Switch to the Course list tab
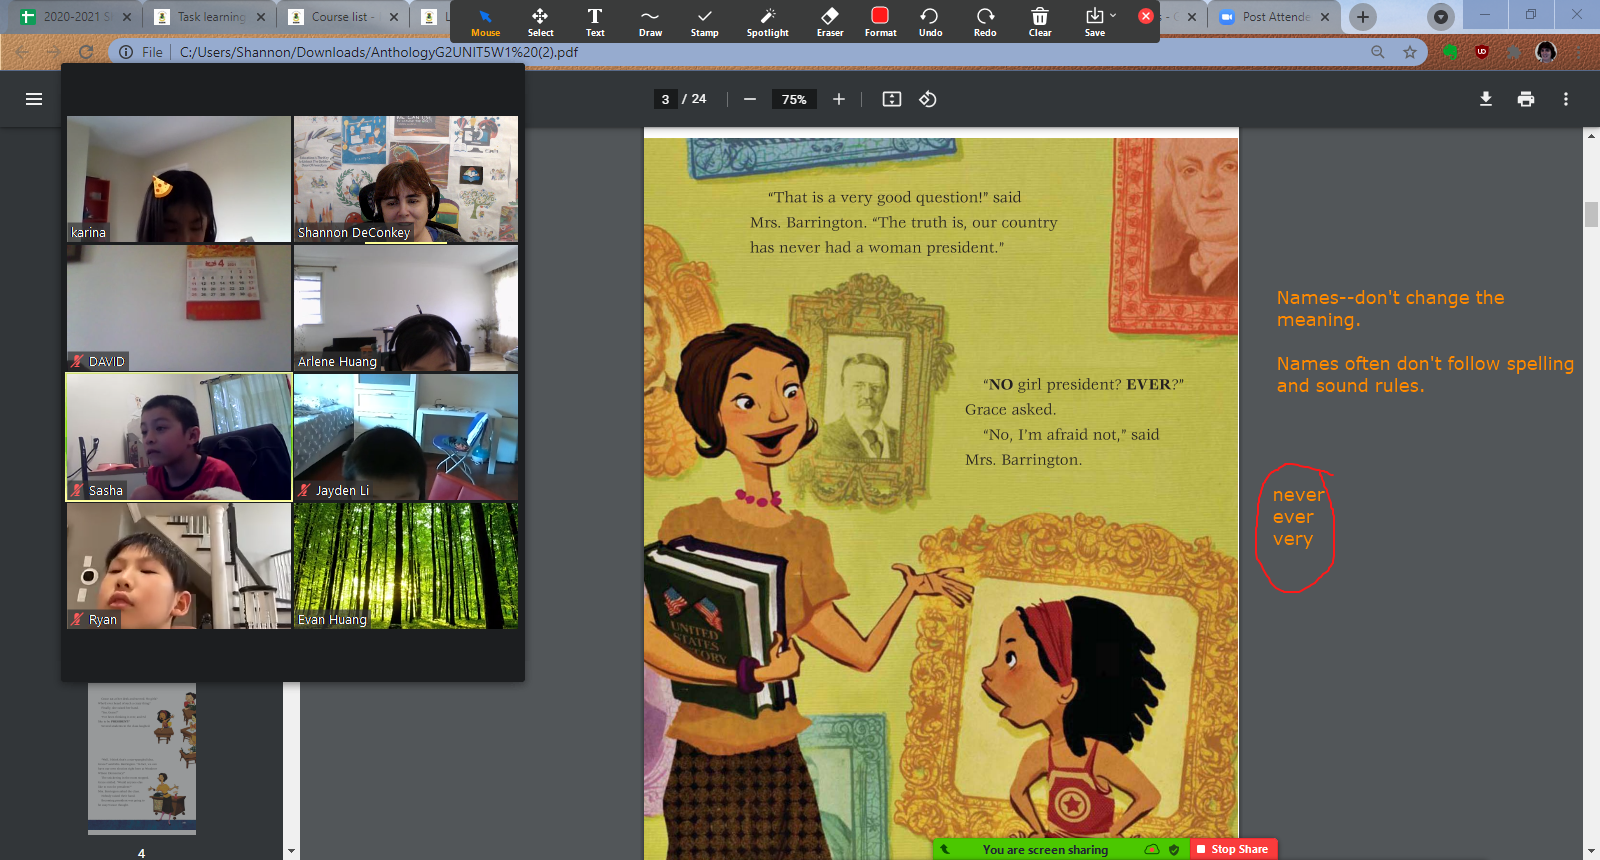 [342, 17]
